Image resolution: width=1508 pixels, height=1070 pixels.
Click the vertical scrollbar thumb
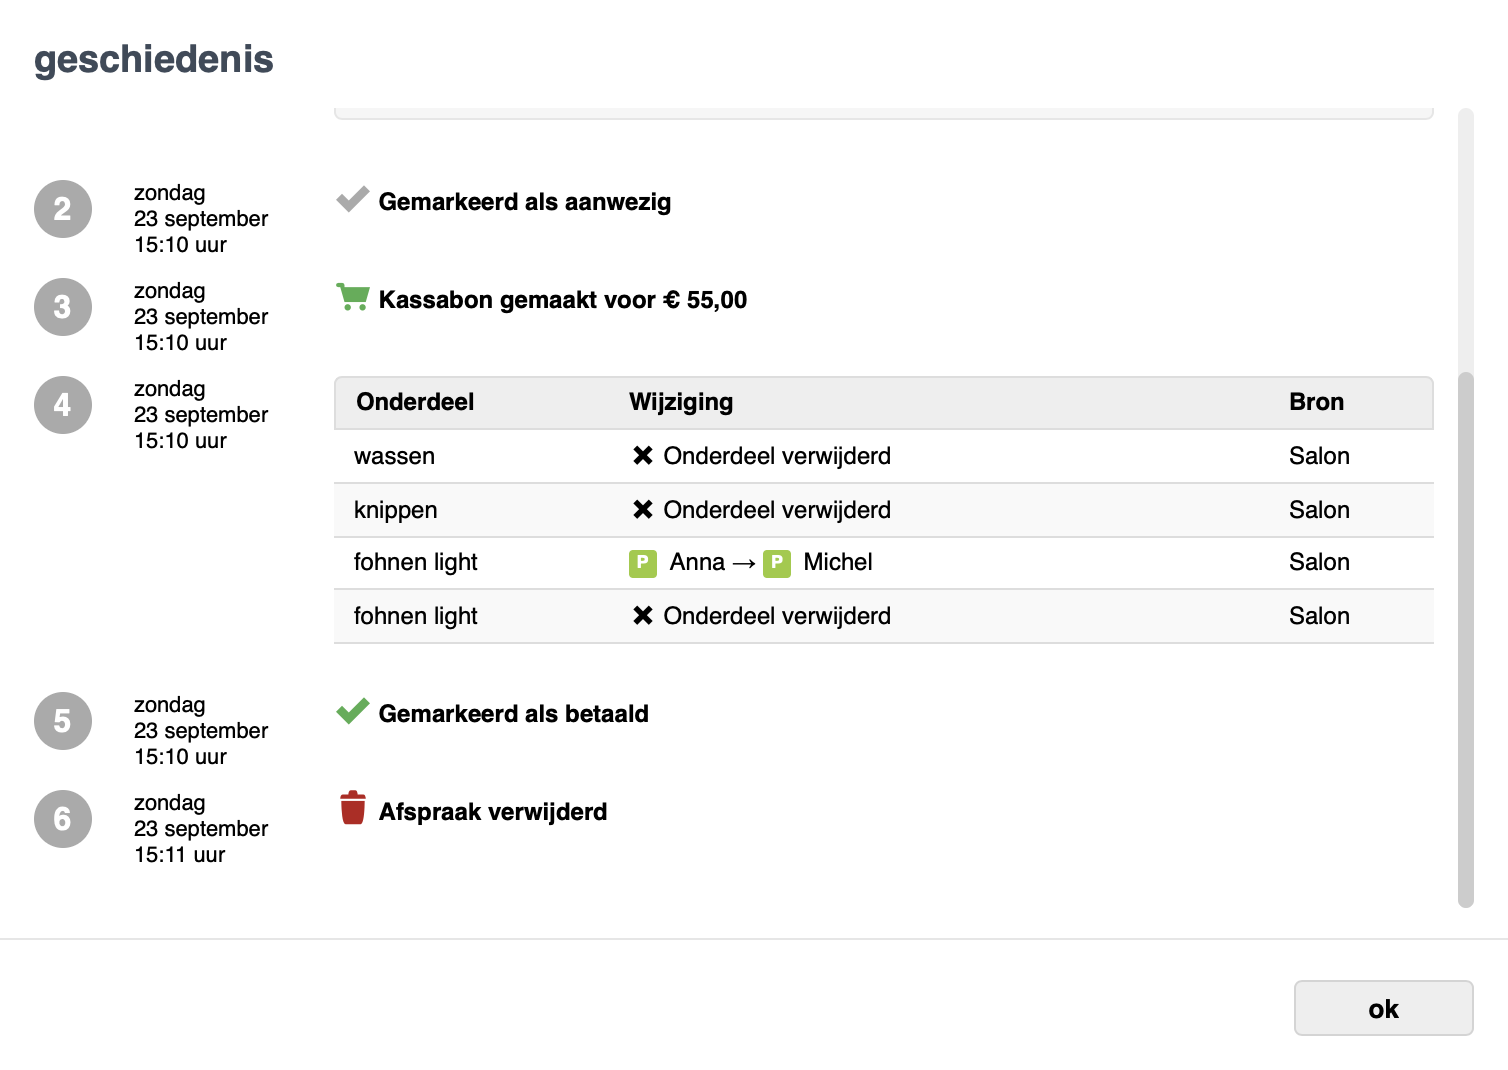pyautogui.click(x=1466, y=640)
